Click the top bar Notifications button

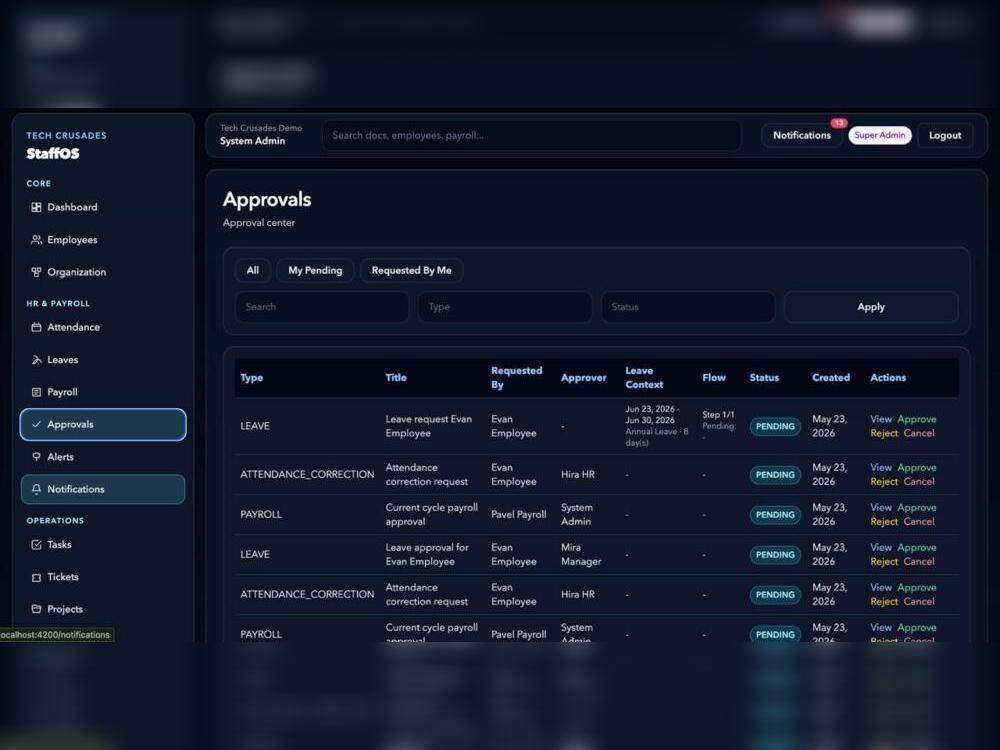(x=802, y=135)
